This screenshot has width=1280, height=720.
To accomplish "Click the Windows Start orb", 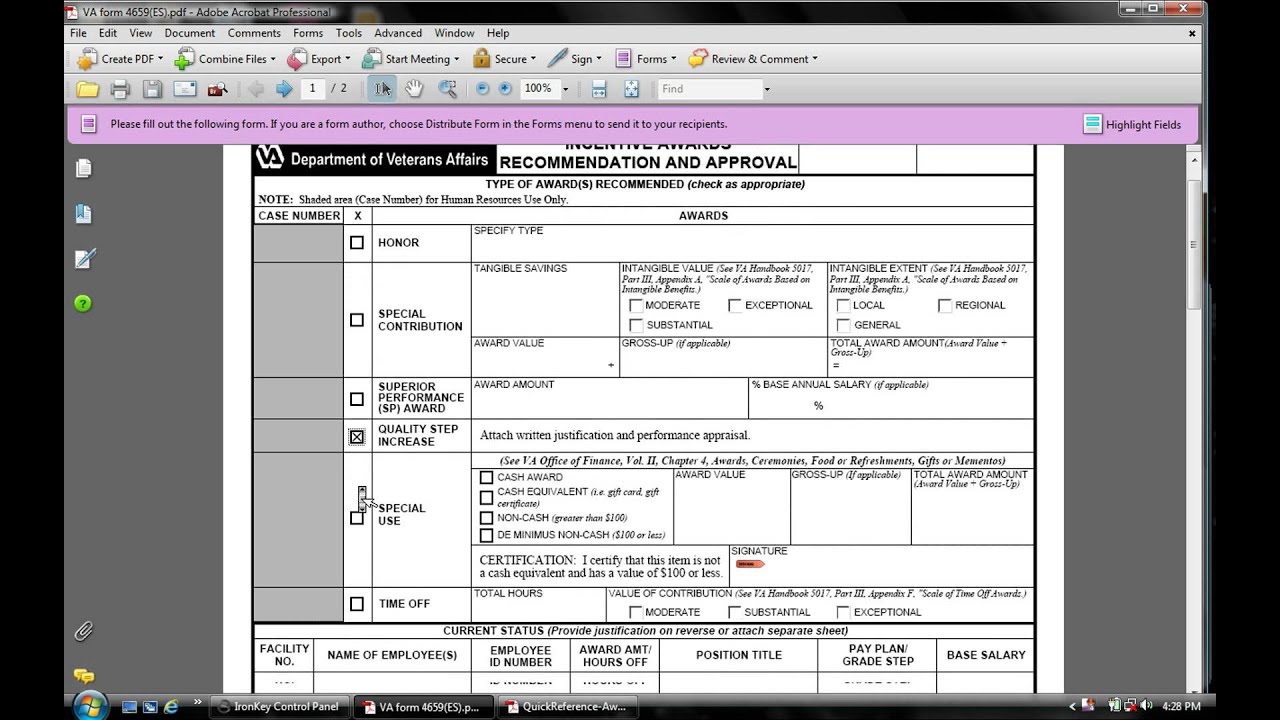I will click(88, 705).
